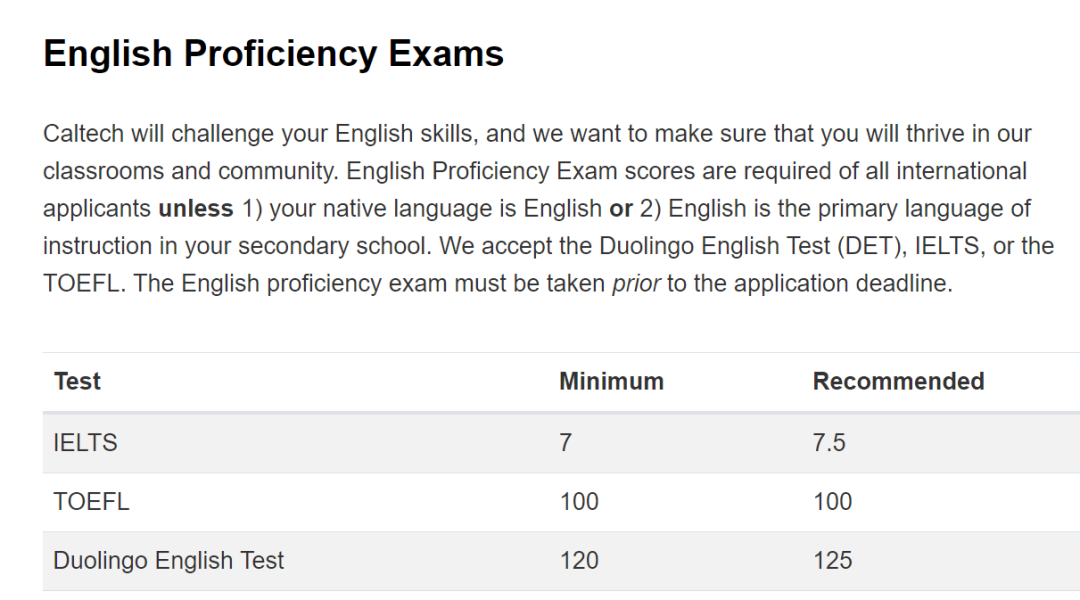Select the Minimum column header
This screenshot has width=1080, height=600.
pos(611,381)
